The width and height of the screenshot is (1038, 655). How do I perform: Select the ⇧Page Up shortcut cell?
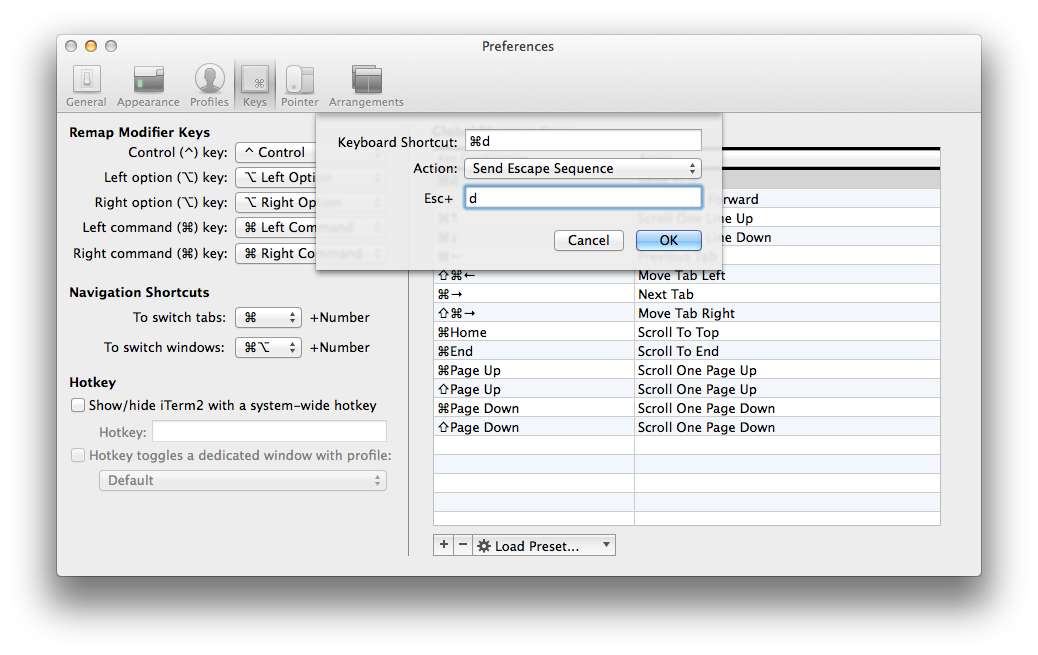[x=534, y=389]
